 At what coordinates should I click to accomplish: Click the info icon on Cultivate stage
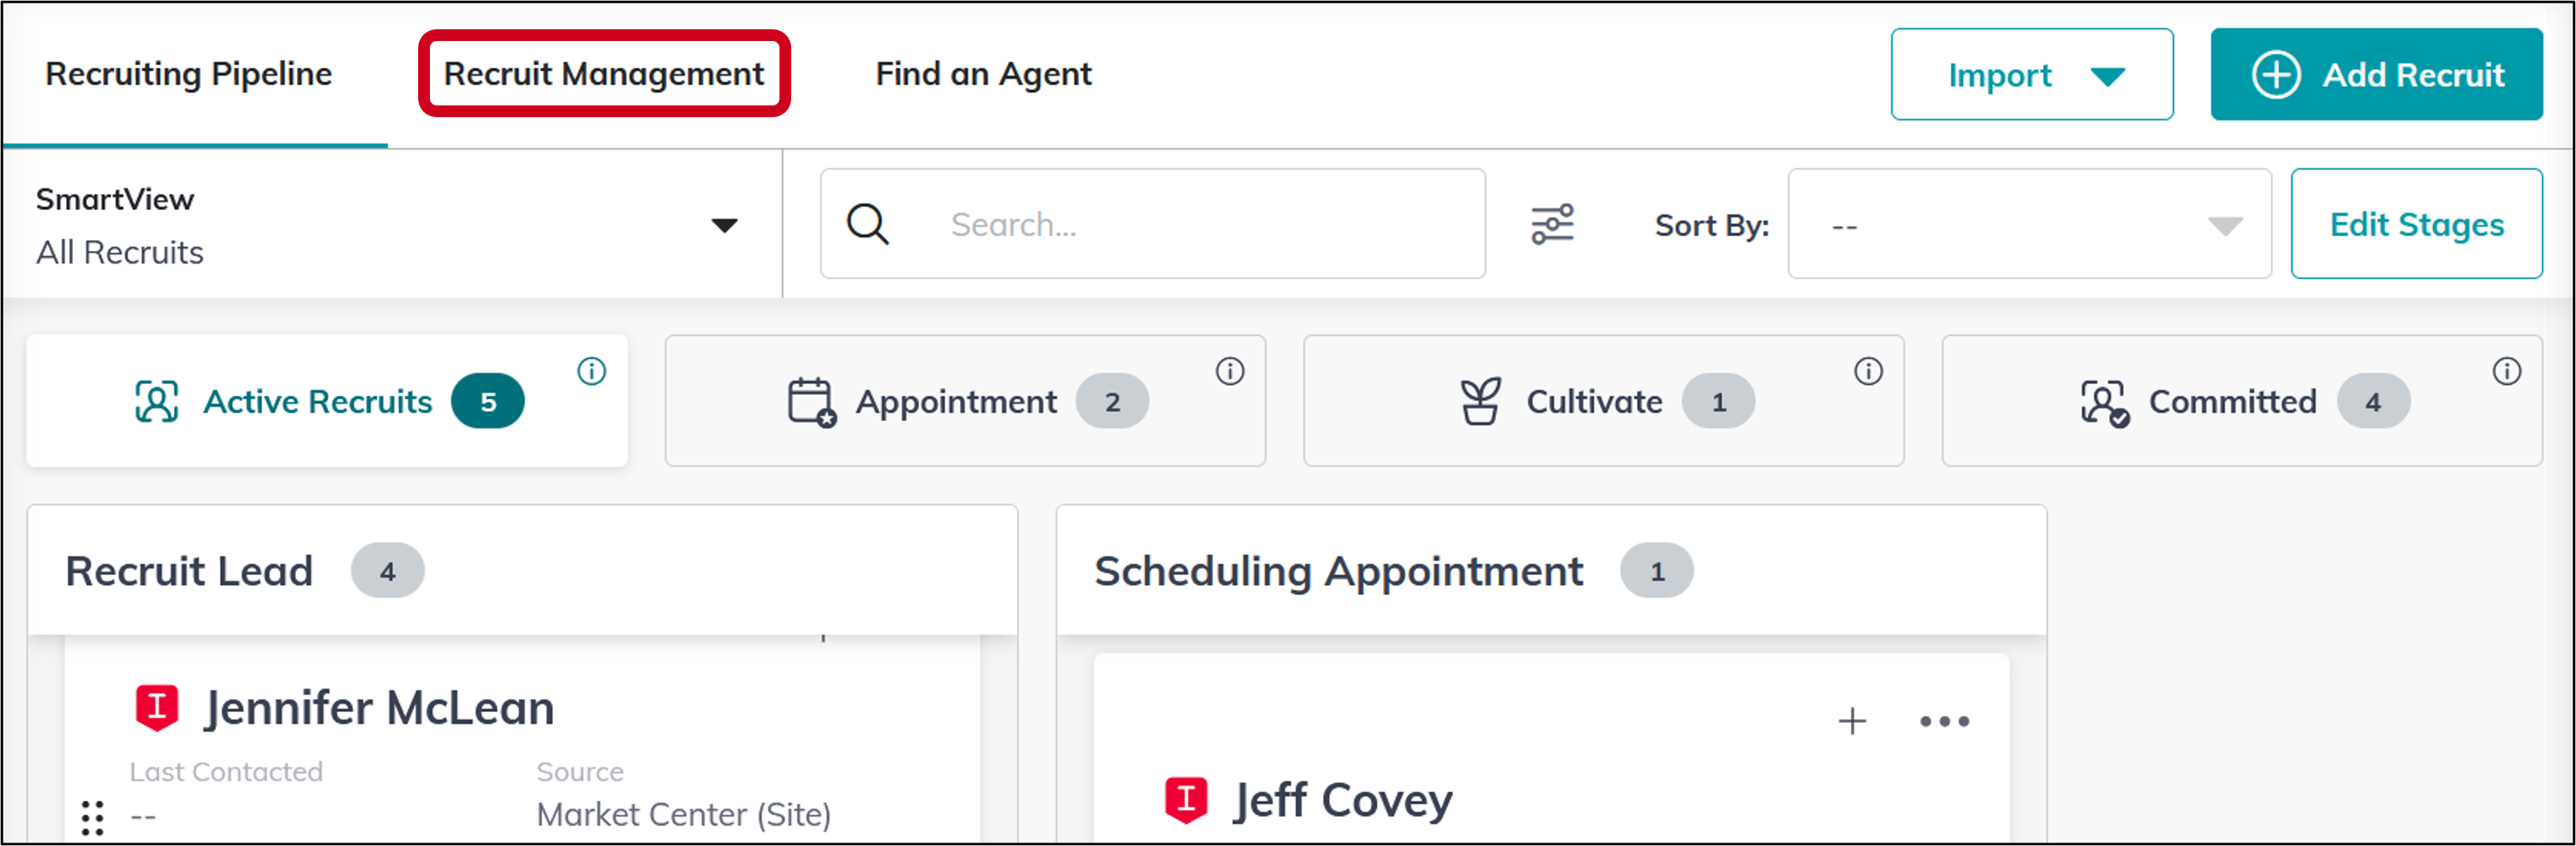tap(1869, 372)
